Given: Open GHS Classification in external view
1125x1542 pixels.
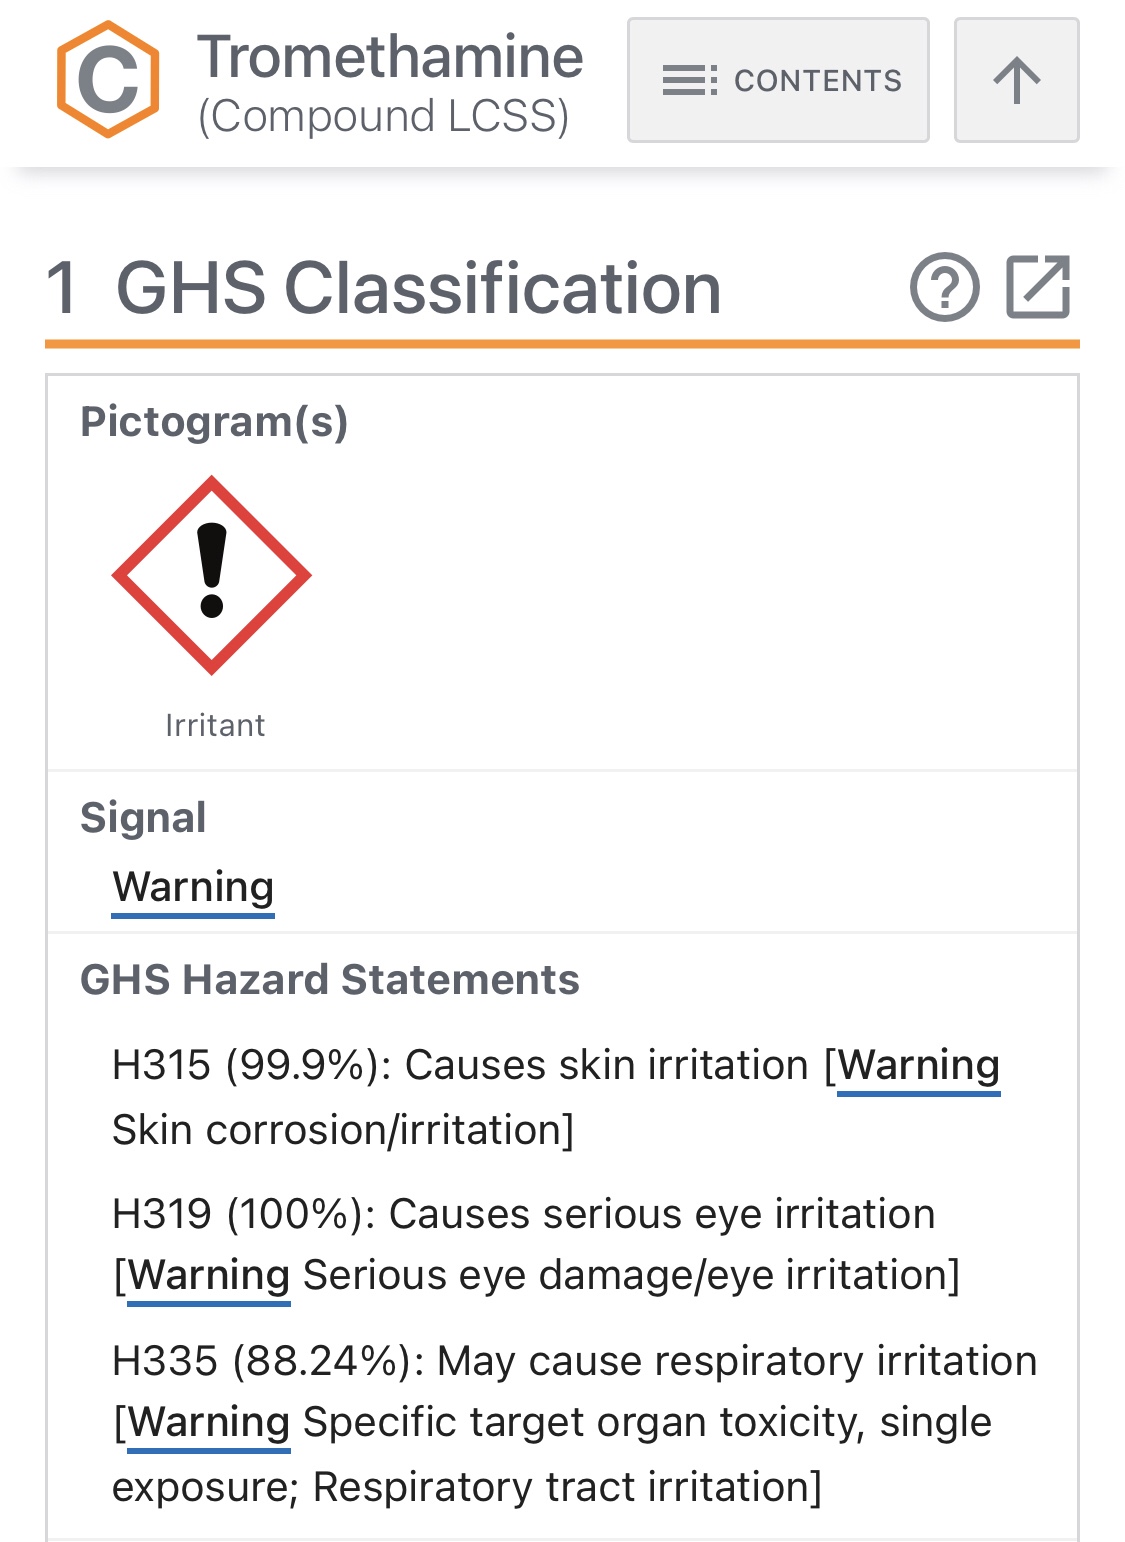Looking at the screenshot, I should point(1039,288).
